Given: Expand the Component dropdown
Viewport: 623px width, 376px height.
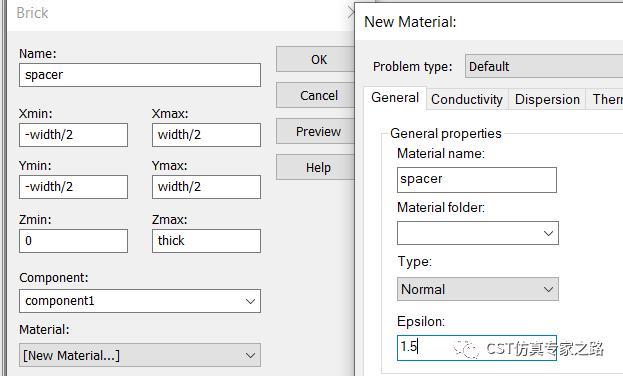Looking at the screenshot, I should click(x=140, y=301).
